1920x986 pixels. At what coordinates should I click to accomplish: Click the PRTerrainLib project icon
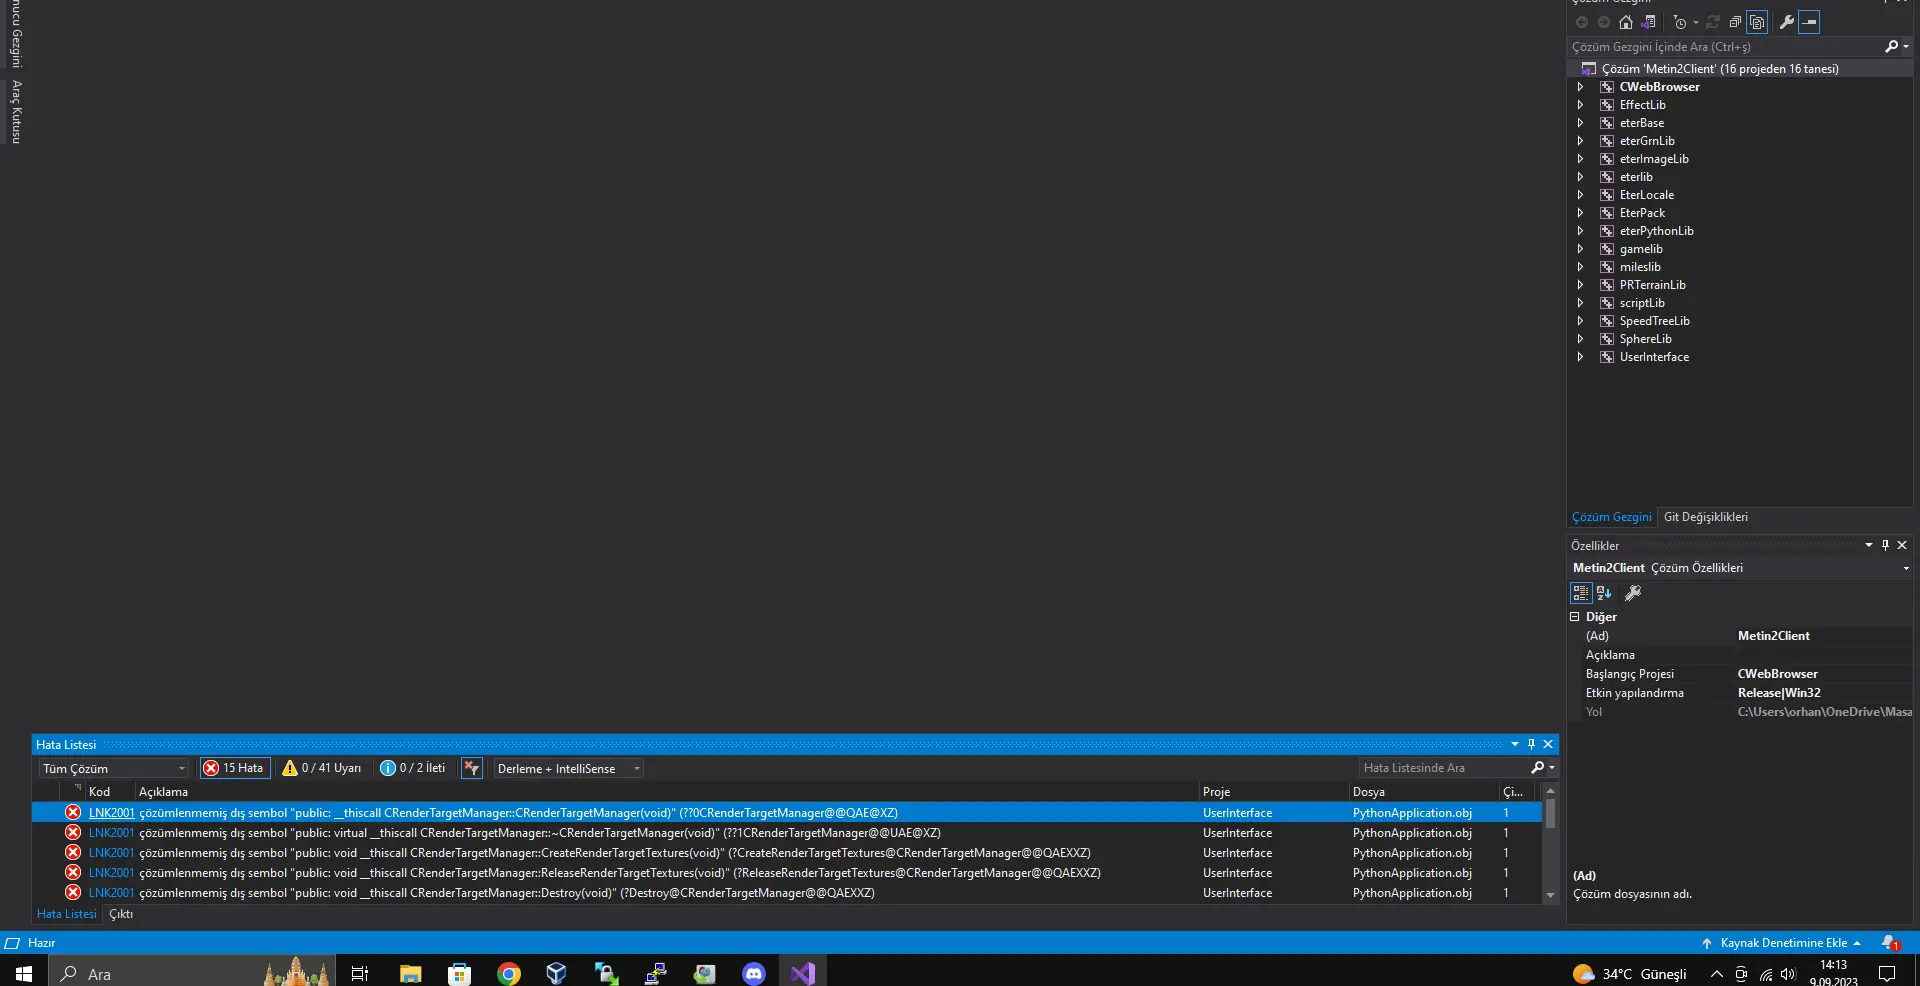tap(1607, 285)
